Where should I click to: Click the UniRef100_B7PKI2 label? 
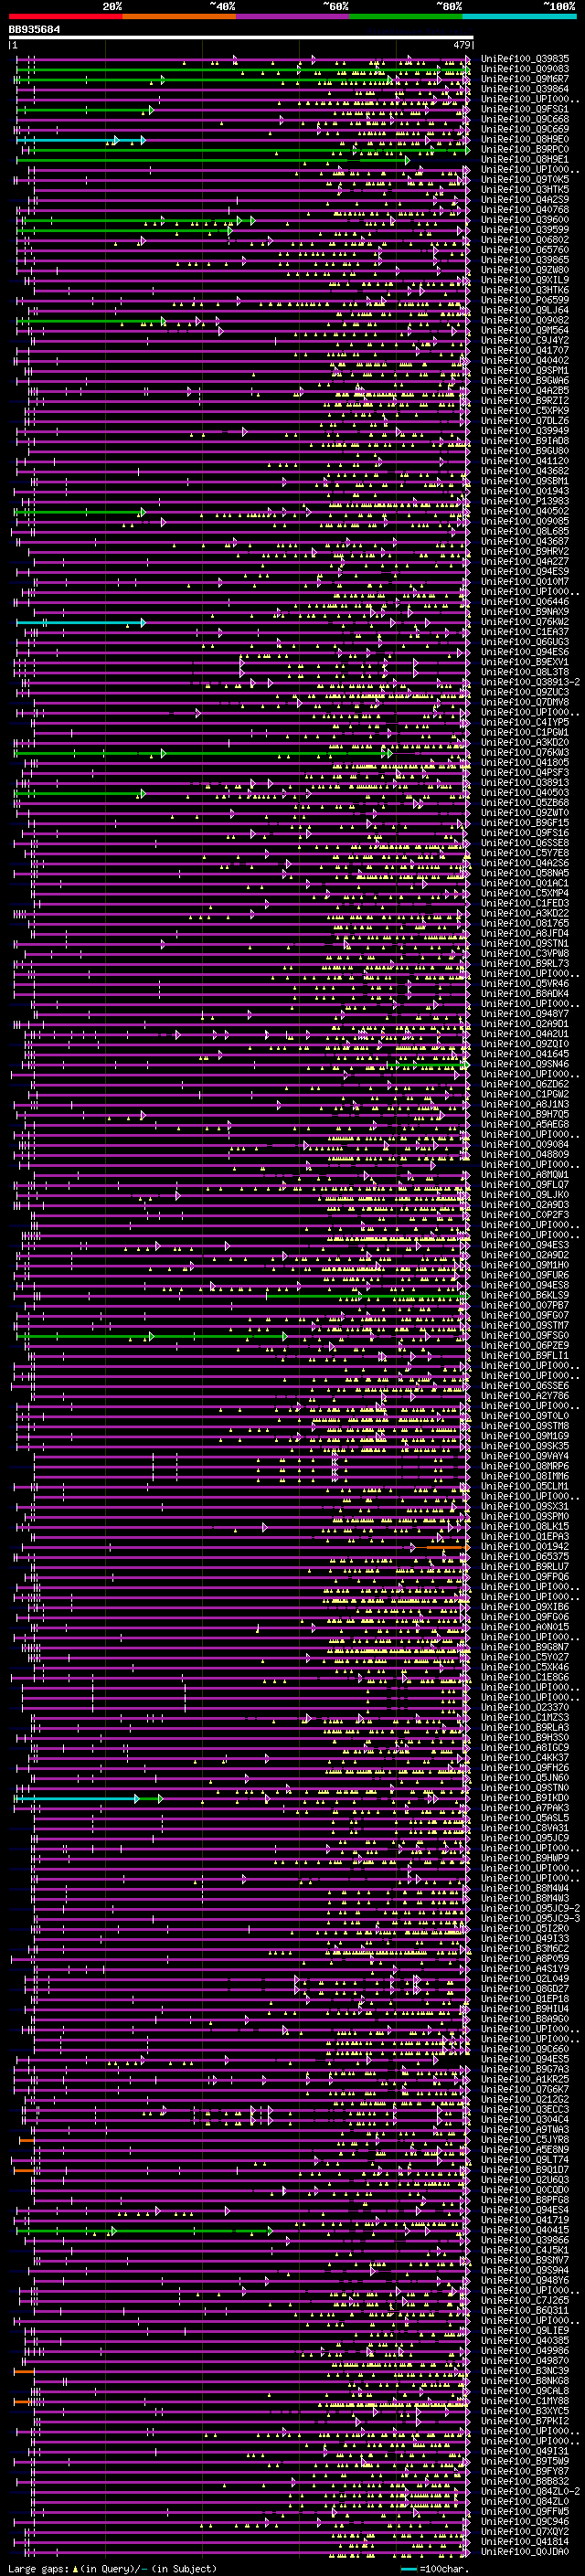[x=525, y=2420]
